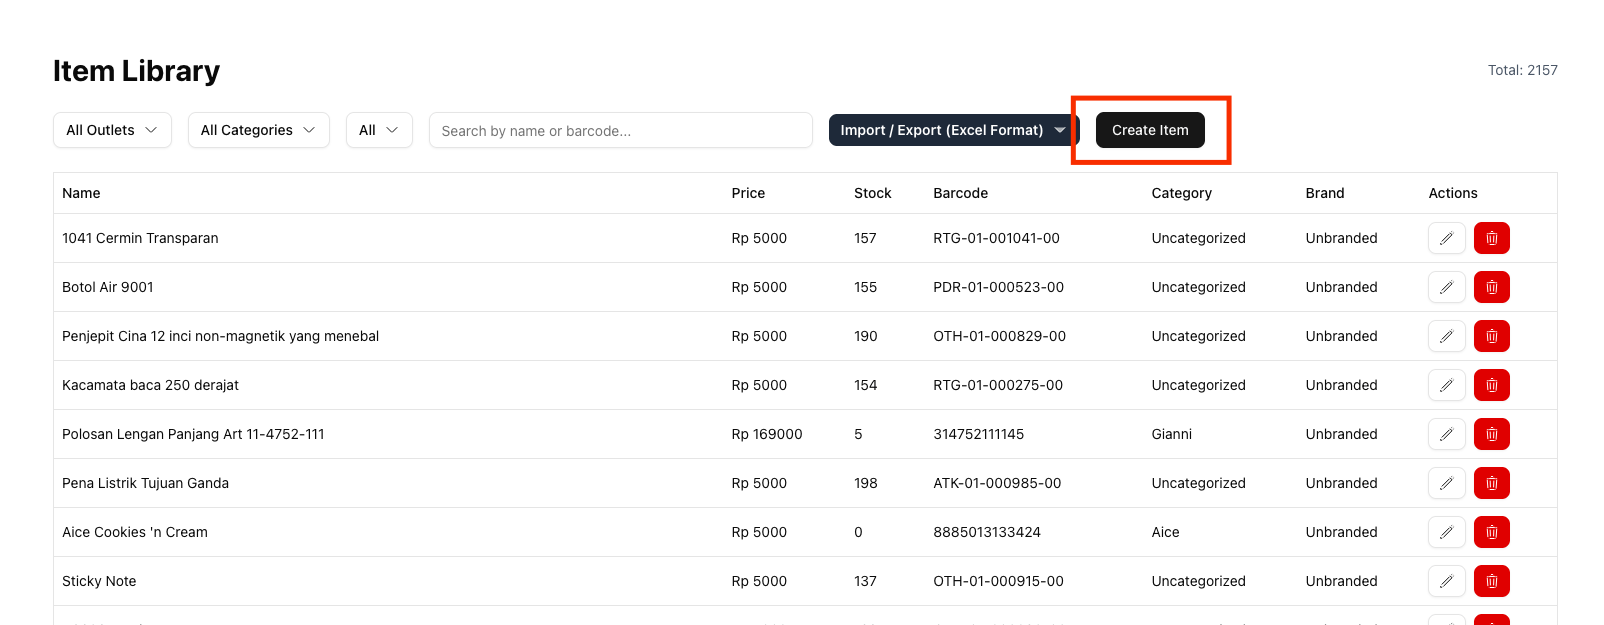This screenshot has width=1604, height=625.
Task: Click pencil icon for Botol Air 9001
Action: [1446, 287]
